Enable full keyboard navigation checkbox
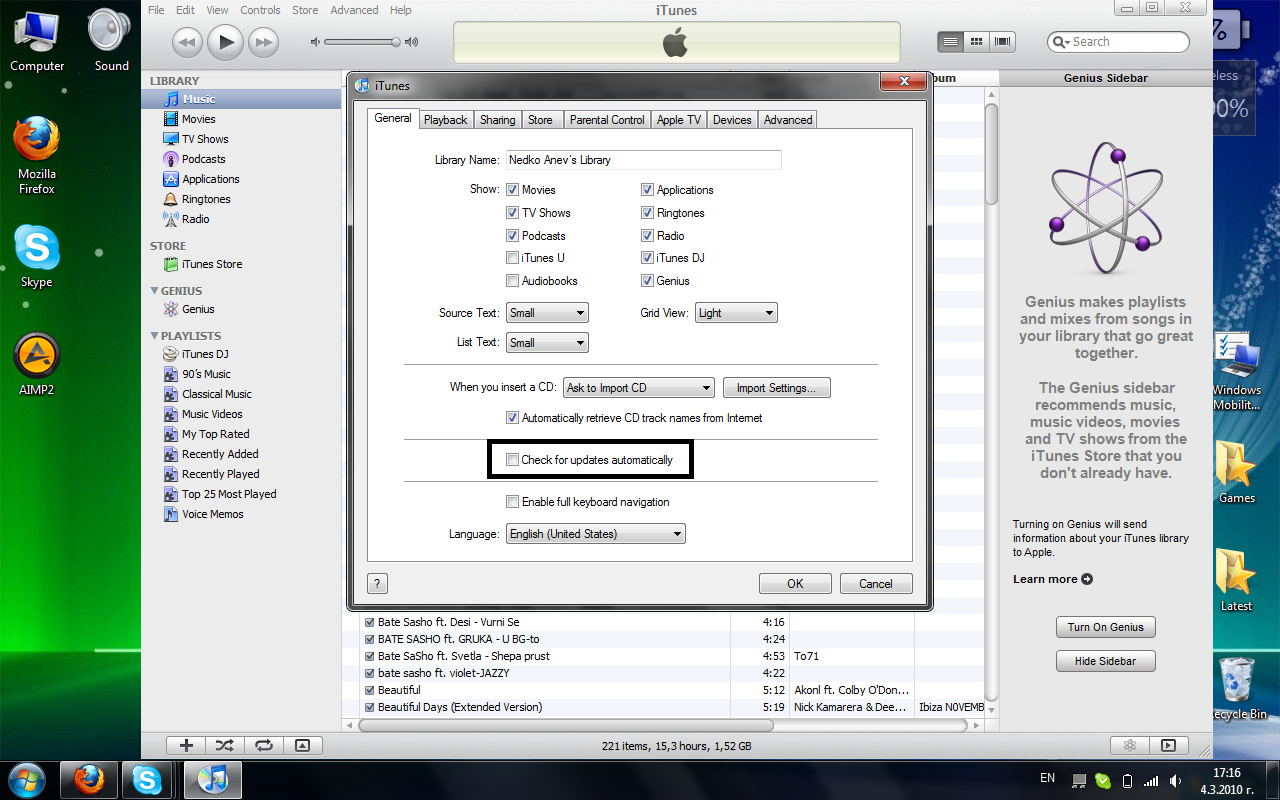 coord(513,502)
